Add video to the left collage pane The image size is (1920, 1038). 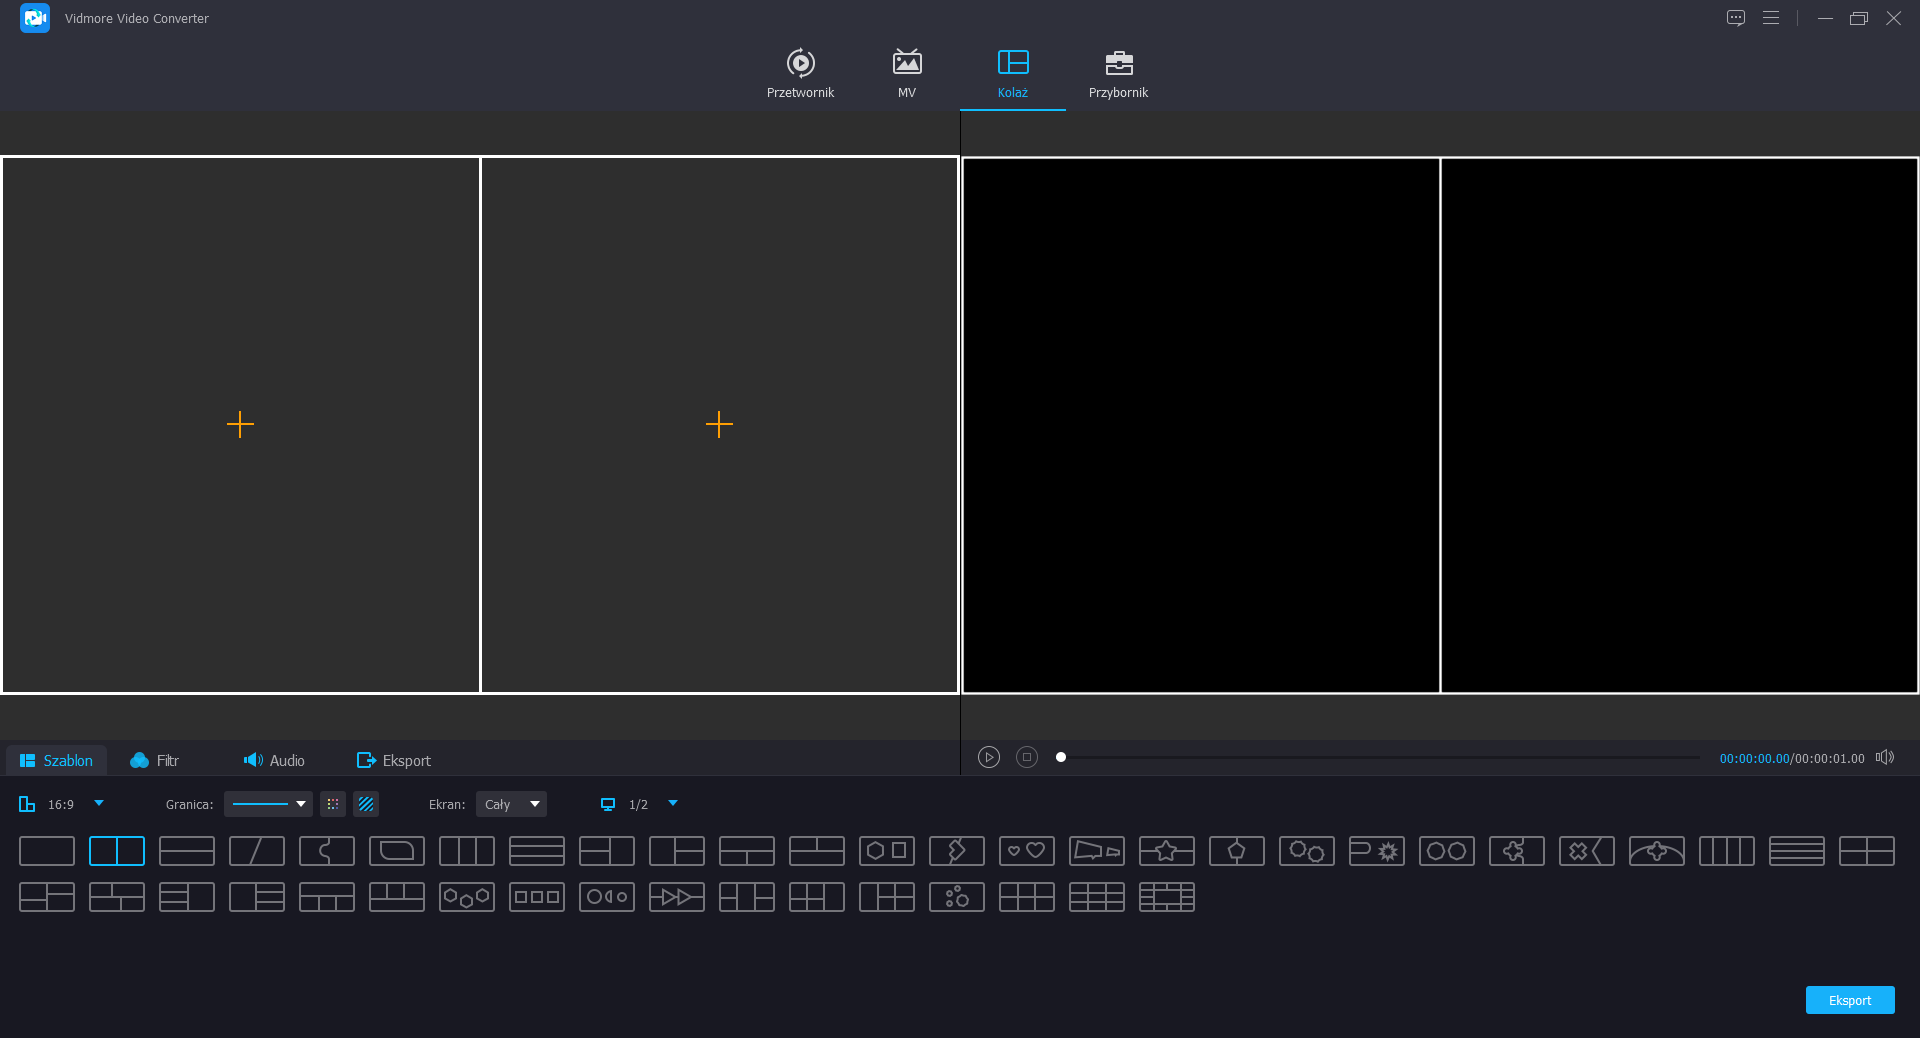pos(240,424)
